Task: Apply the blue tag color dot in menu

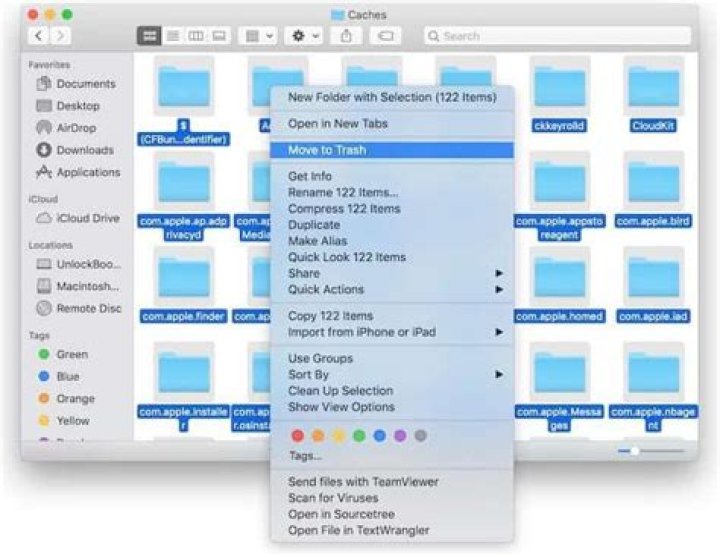Action: tap(380, 435)
